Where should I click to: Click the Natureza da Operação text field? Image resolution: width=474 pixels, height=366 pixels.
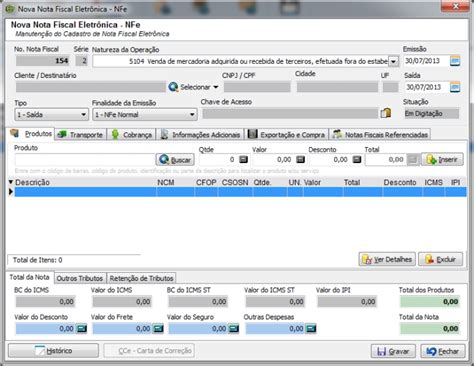[x=241, y=61]
